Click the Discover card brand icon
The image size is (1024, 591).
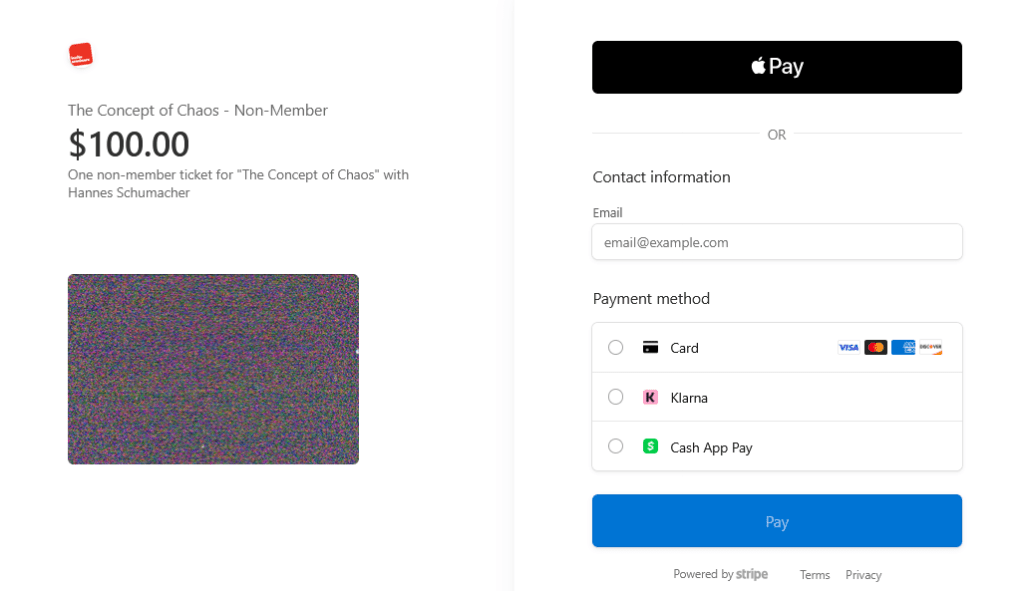(931, 347)
